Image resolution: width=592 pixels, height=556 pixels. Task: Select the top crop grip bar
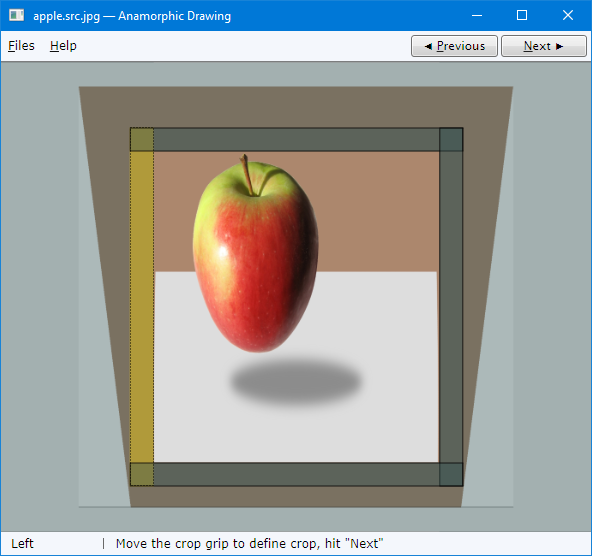(x=296, y=140)
